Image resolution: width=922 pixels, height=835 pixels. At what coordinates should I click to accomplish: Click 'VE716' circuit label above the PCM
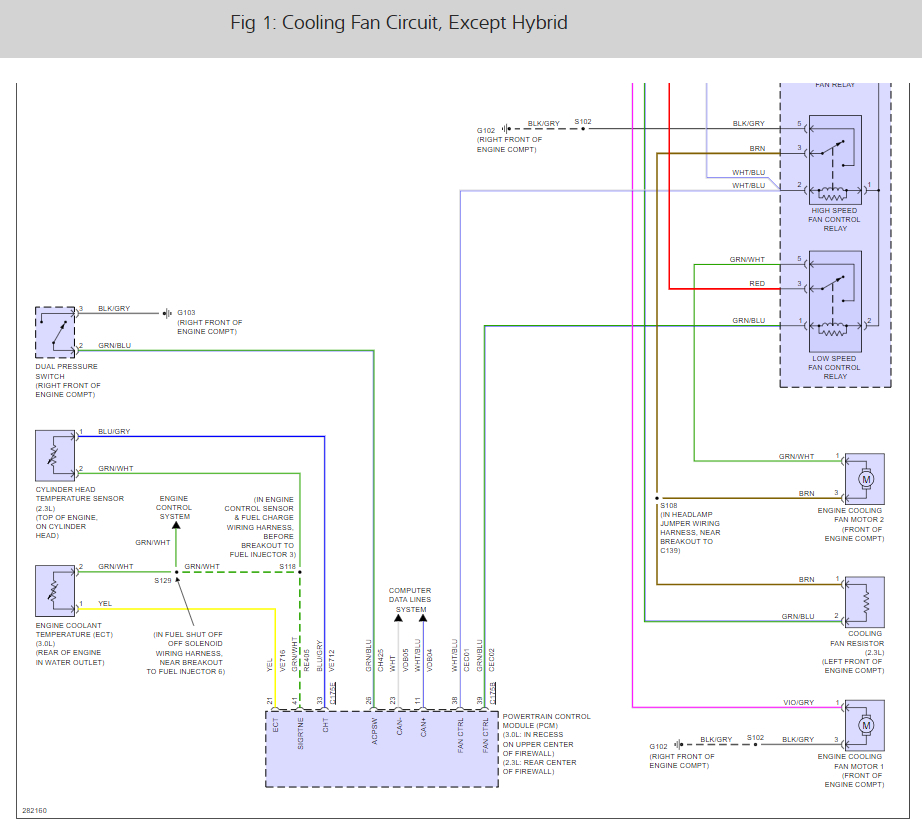click(x=282, y=660)
